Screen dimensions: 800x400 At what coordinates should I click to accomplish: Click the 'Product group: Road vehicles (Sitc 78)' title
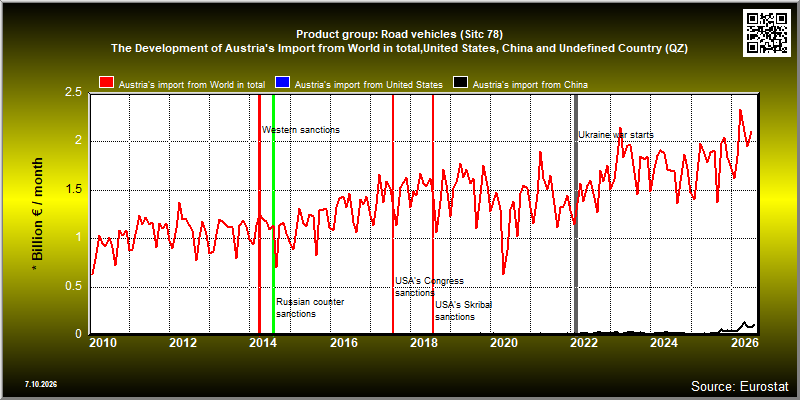pyautogui.click(x=399, y=35)
